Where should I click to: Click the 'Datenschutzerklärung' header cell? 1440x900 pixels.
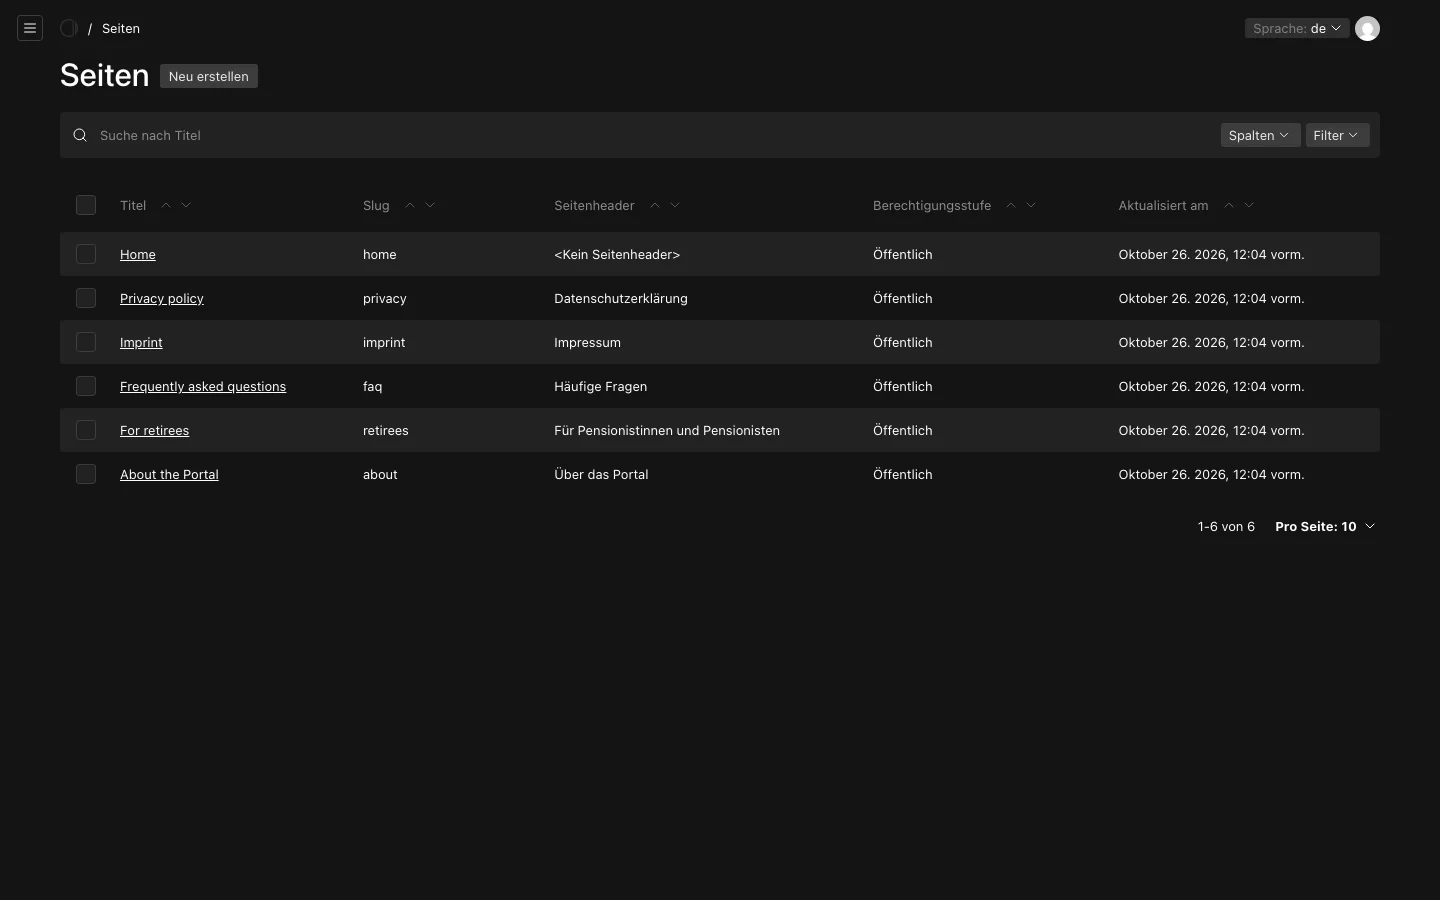point(621,298)
